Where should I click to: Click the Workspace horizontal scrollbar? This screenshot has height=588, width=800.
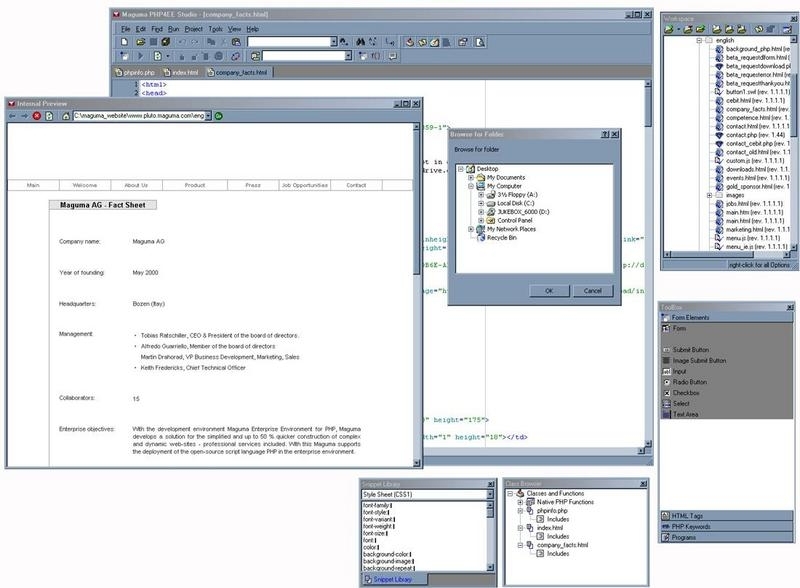pyautogui.click(x=728, y=254)
